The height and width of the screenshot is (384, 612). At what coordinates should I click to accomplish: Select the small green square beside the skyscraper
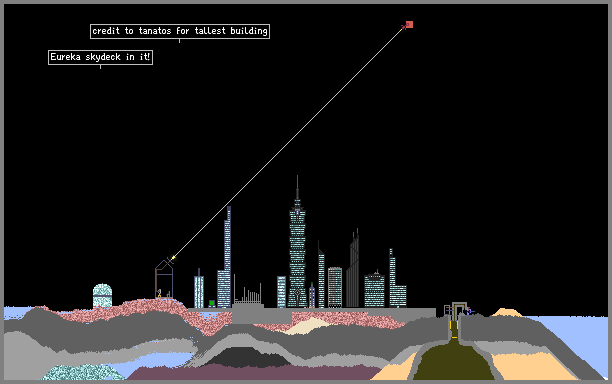[x=212, y=303]
